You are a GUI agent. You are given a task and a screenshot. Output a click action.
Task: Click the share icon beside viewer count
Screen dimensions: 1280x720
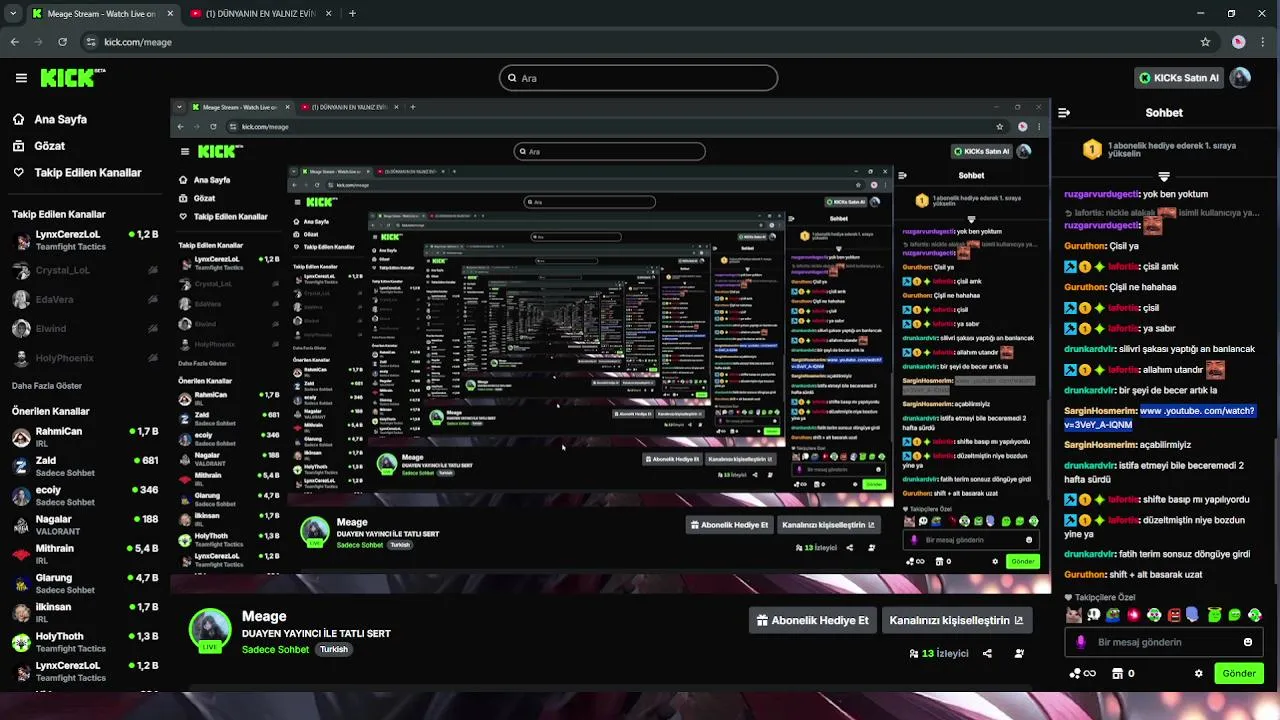point(987,653)
